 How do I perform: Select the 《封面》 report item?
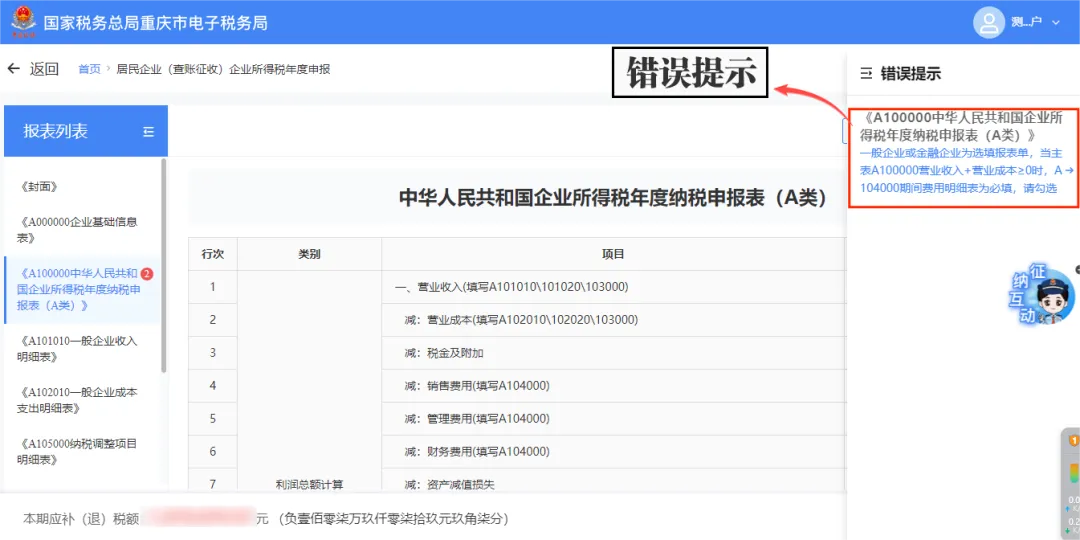coord(39,187)
